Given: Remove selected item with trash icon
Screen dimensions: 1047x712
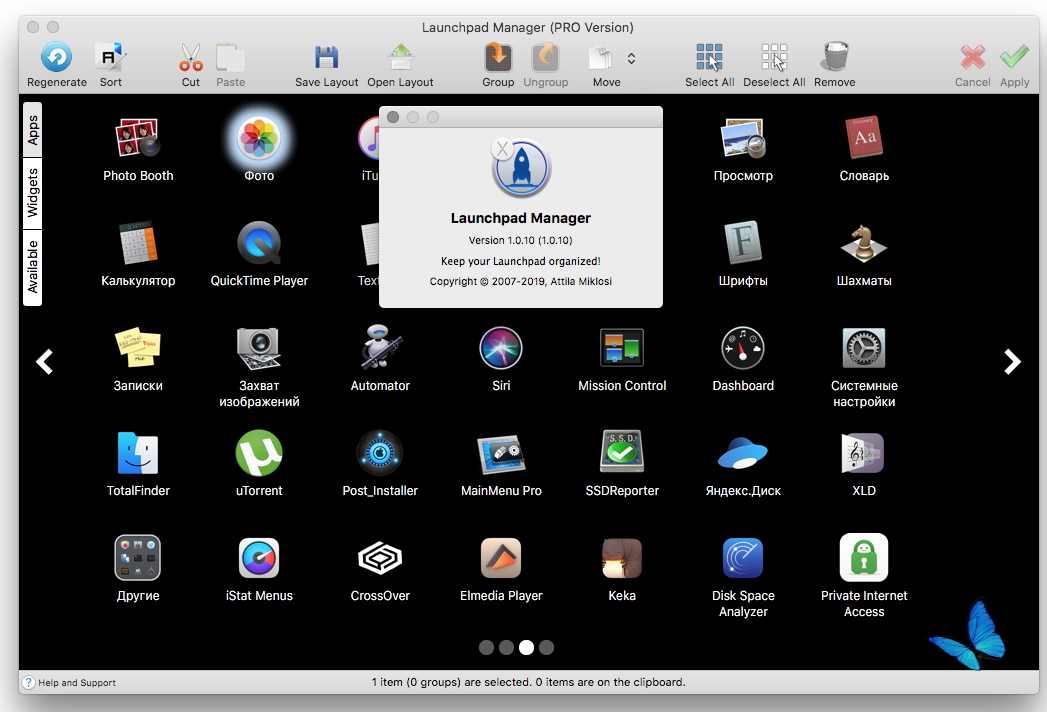Looking at the screenshot, I should click(835, 57).
